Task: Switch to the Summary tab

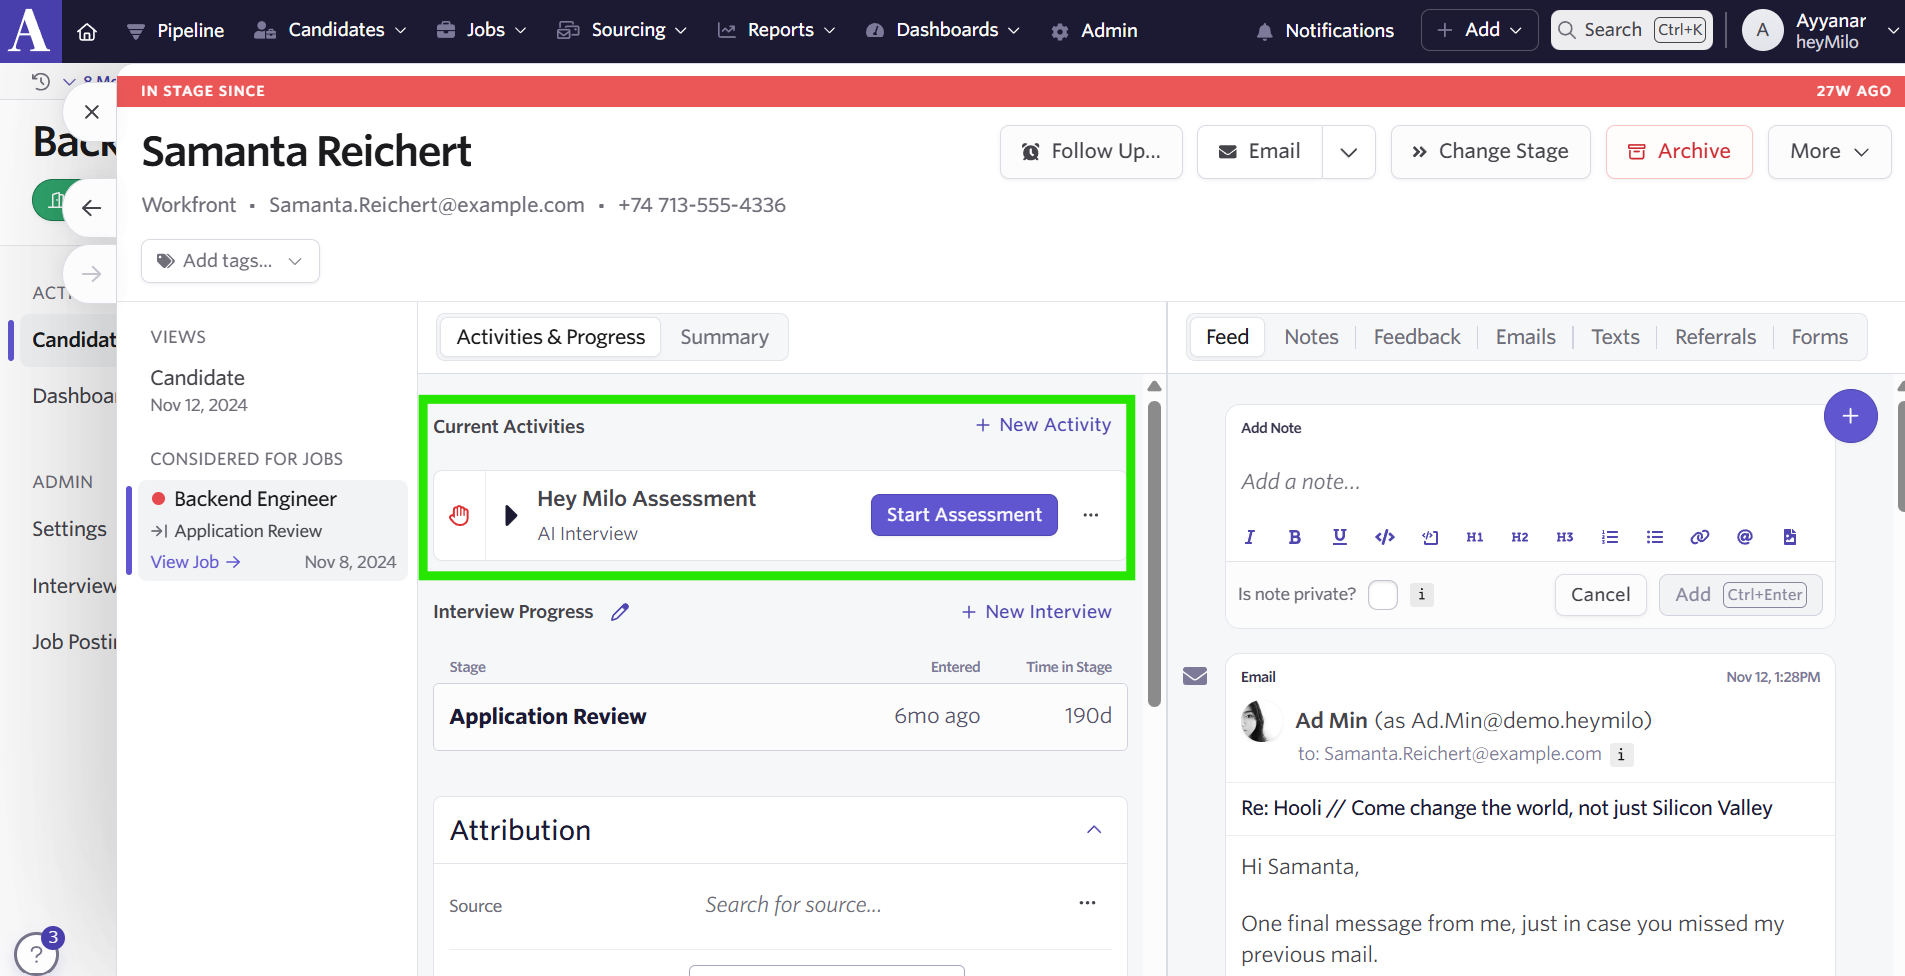Action: tap(724, 337)
